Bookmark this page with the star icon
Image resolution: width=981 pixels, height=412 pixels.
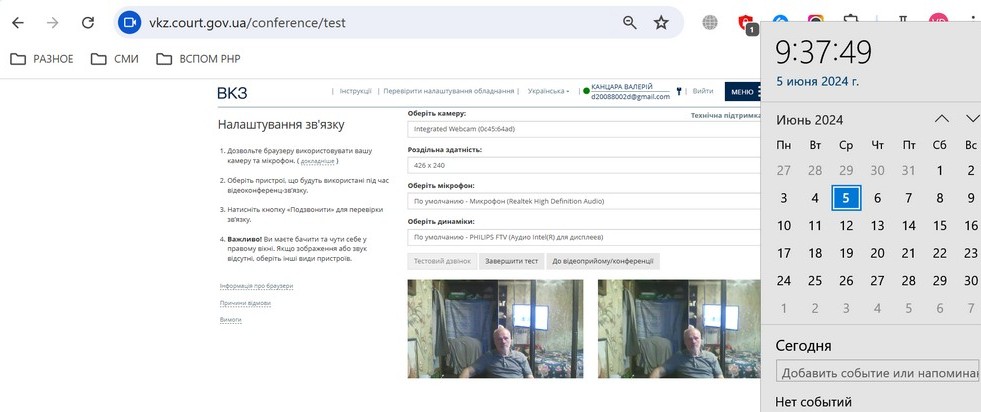pyautogui.click(x=661, y=23)
